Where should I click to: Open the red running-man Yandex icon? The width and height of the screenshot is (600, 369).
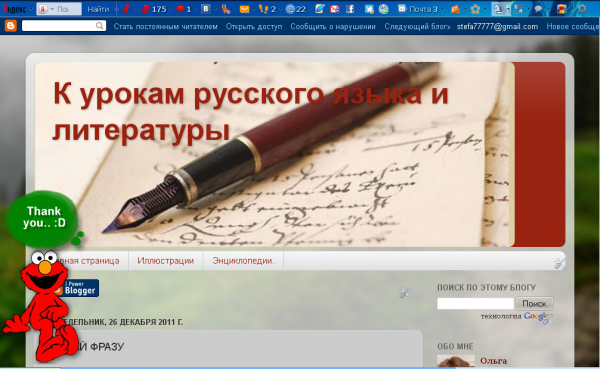coord(126,9)
